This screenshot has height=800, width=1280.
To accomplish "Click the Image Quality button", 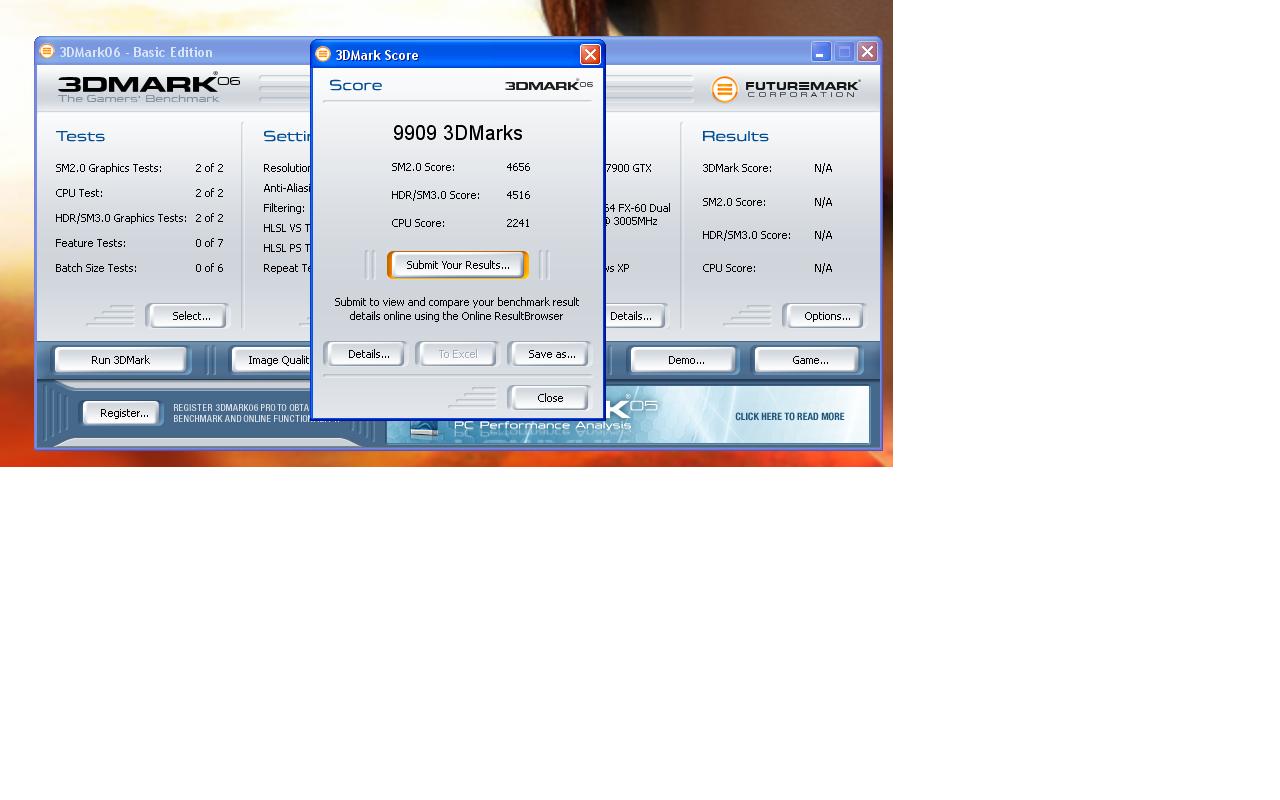I will (x=273, y=360).
